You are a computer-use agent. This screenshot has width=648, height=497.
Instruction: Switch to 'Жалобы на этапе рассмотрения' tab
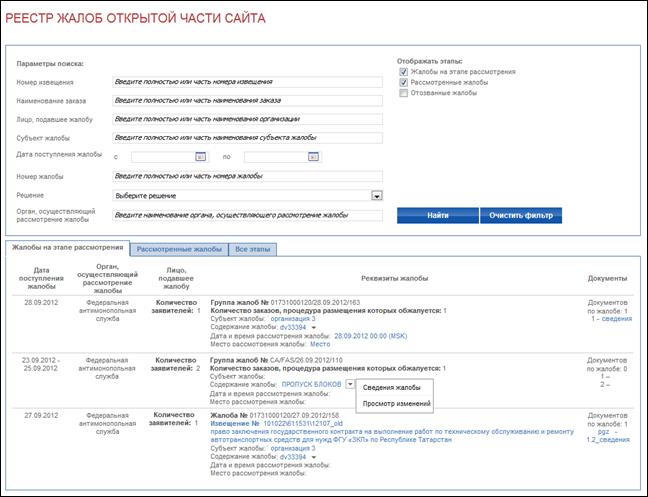(68, 247)
